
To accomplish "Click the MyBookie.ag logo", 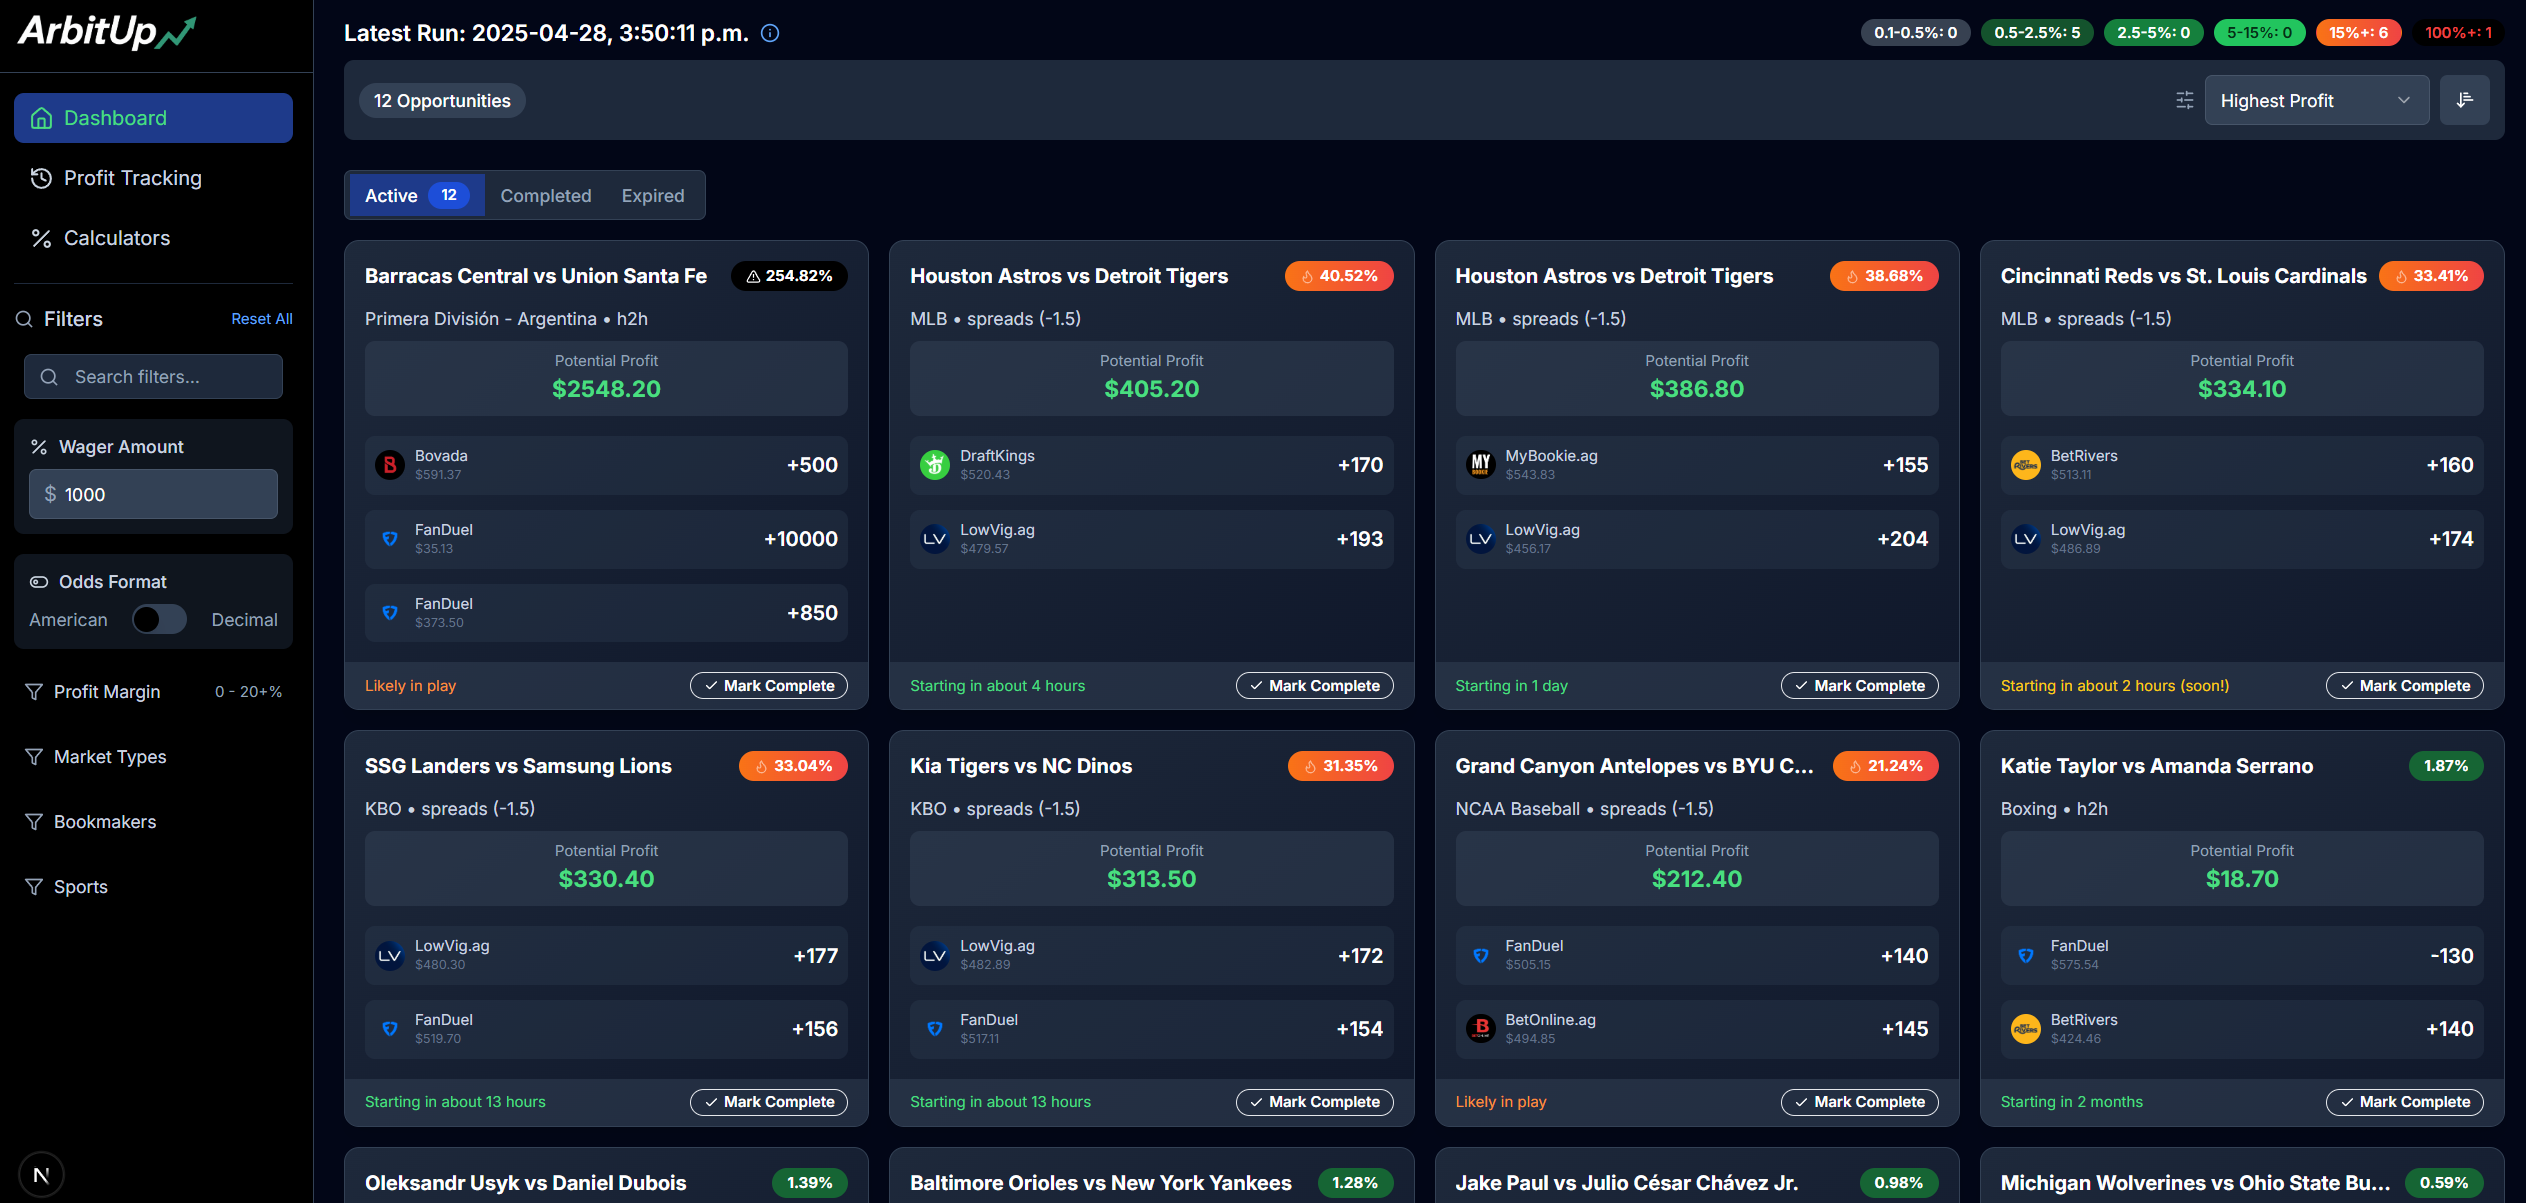I will coord(1480,465).
